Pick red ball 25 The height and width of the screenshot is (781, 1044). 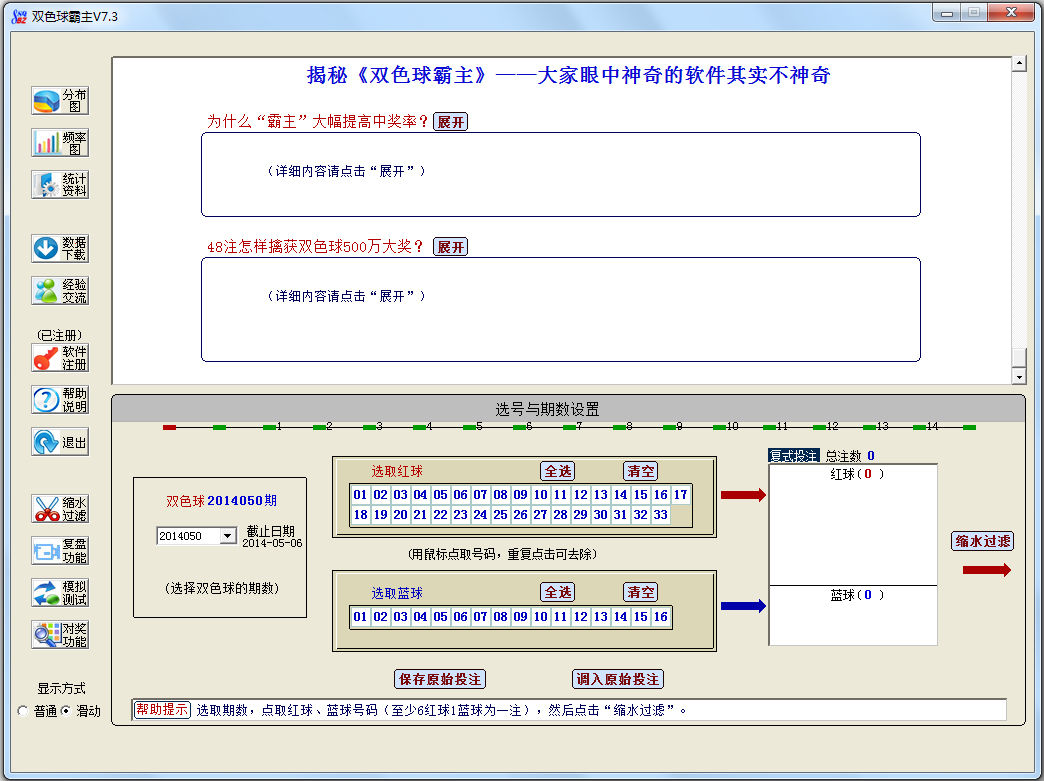[500, 515]
